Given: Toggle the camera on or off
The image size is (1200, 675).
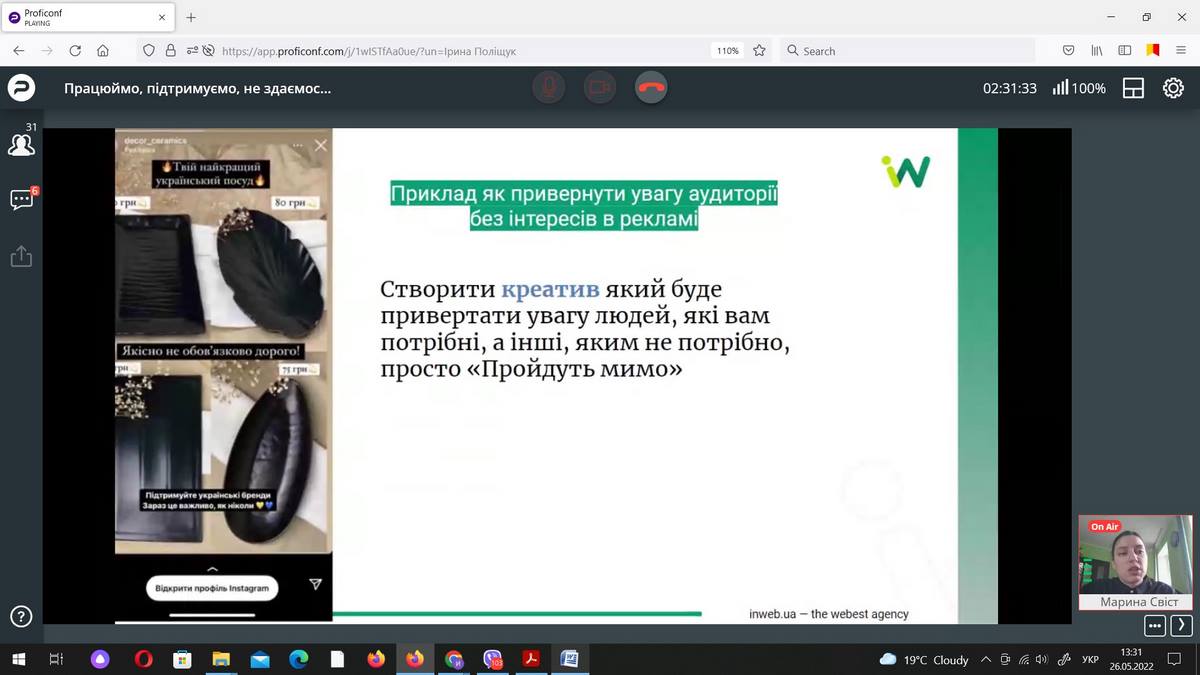Looking at the screenshot, I should 599,88.
